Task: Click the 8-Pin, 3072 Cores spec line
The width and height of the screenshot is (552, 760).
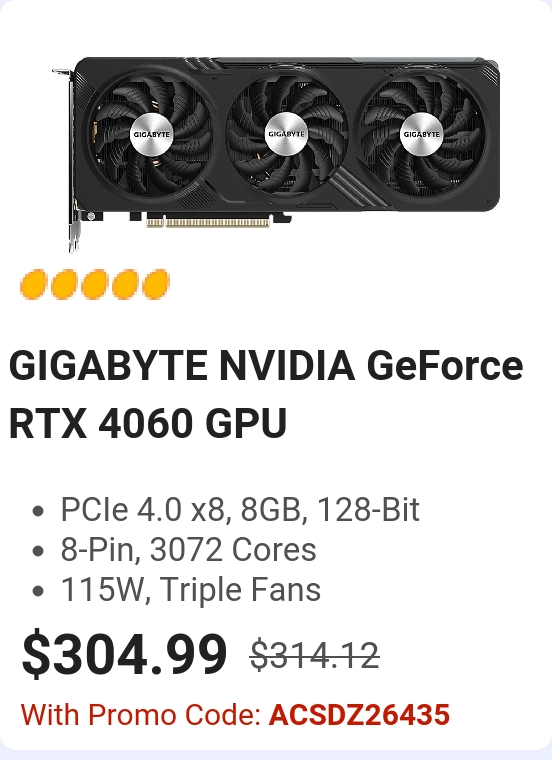Action: 188,550
